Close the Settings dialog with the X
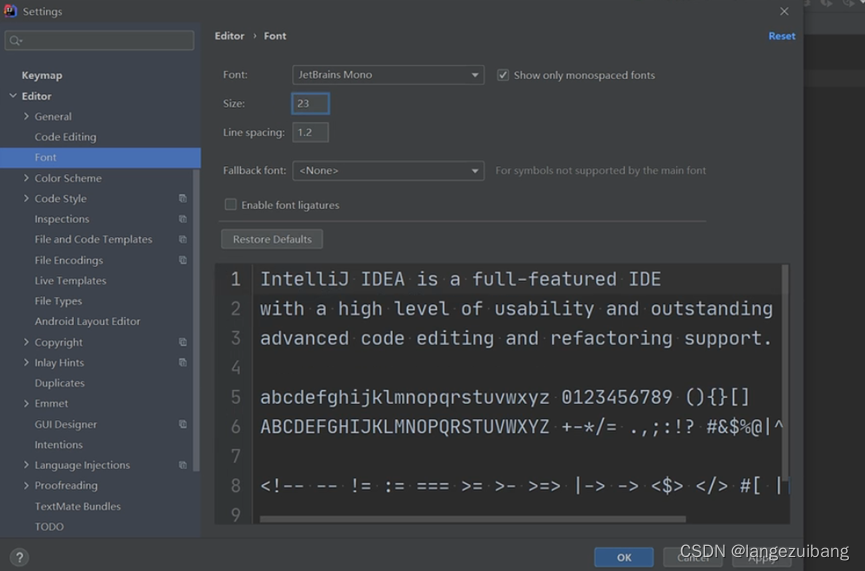 pos(784,11)
